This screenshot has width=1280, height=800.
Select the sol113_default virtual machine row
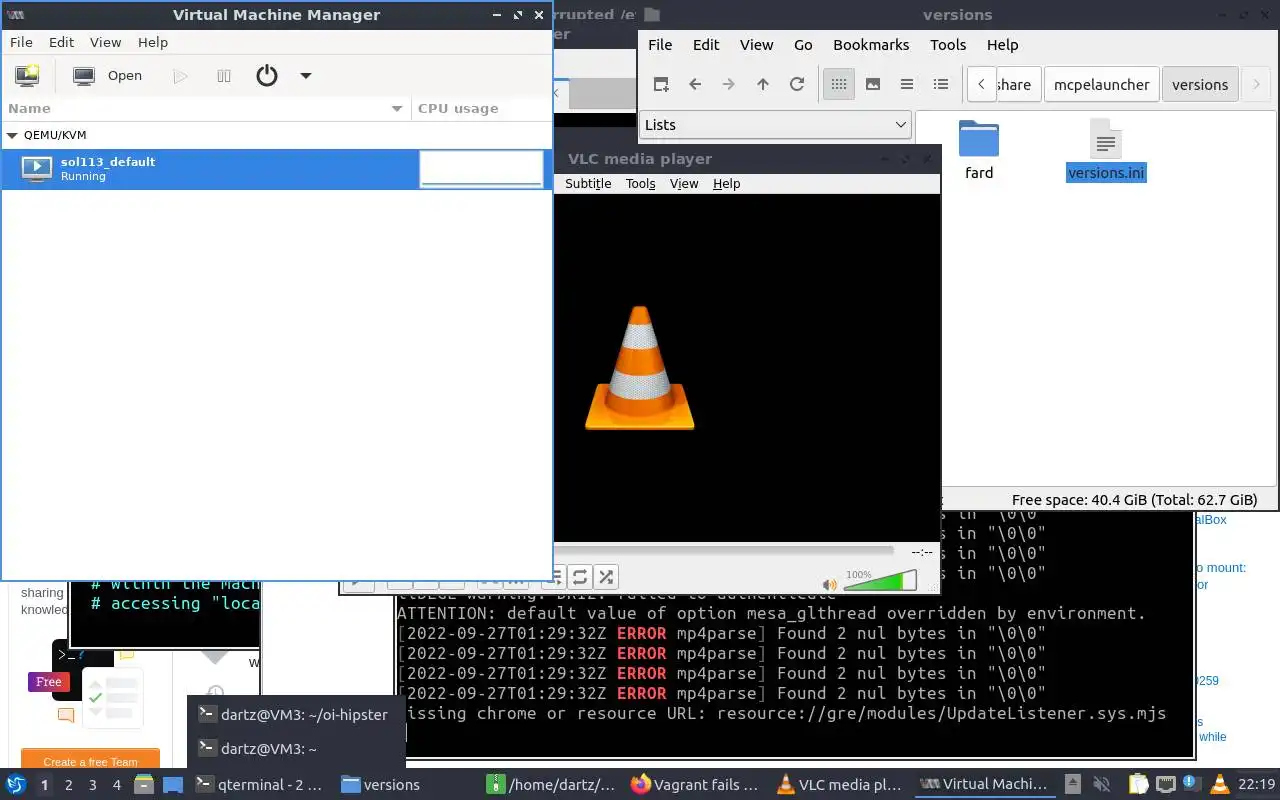coord(276,169)
